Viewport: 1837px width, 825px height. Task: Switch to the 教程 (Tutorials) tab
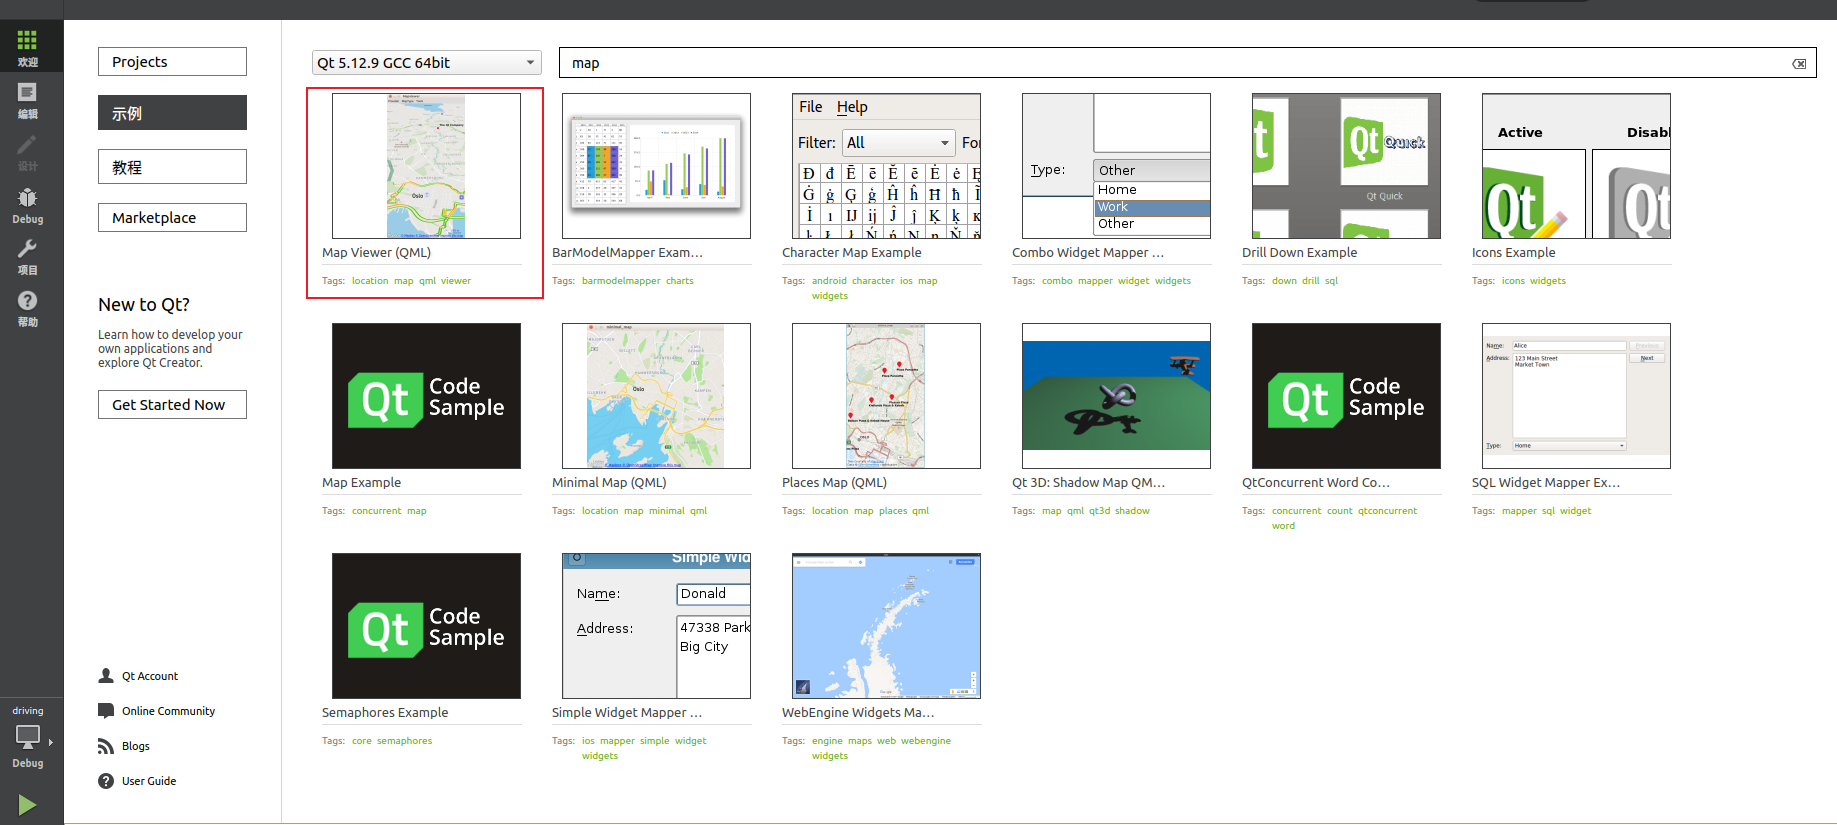click(x=172, y=167)
